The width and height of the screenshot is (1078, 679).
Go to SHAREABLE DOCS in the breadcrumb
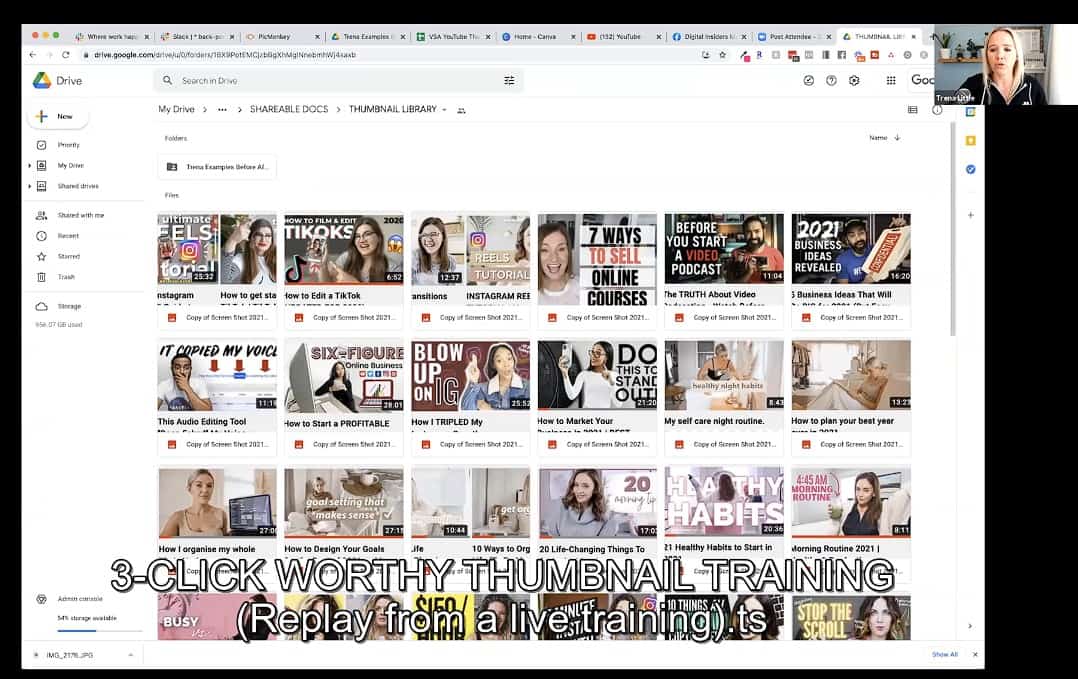pyautogui.click(x=288, y=110)
